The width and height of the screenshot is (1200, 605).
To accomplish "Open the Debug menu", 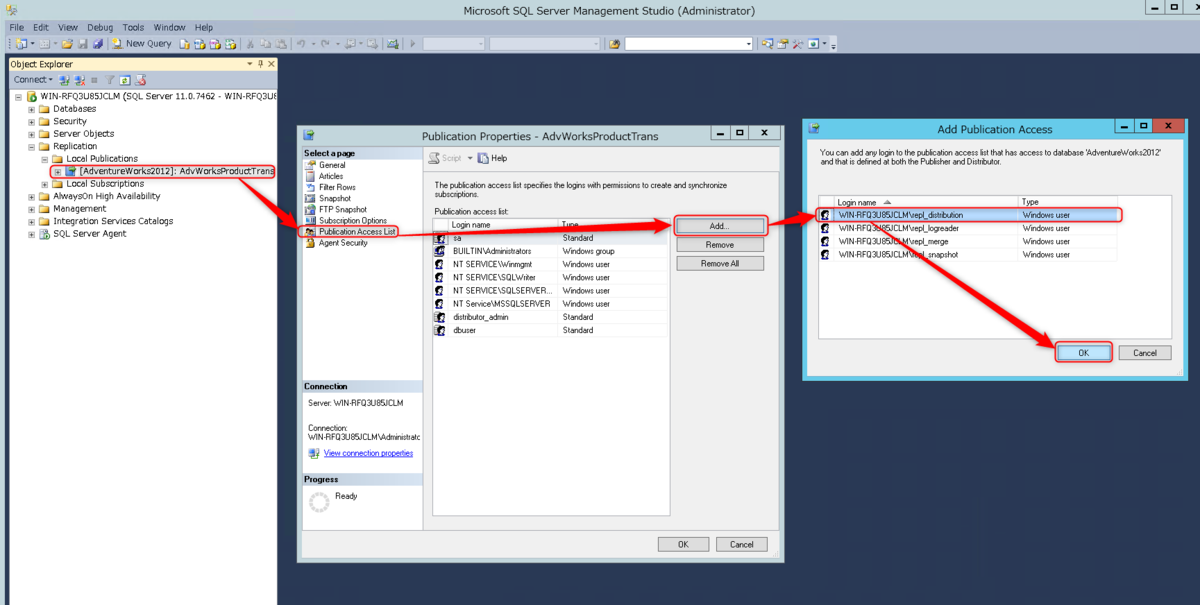I will click(x=100, y=28).
